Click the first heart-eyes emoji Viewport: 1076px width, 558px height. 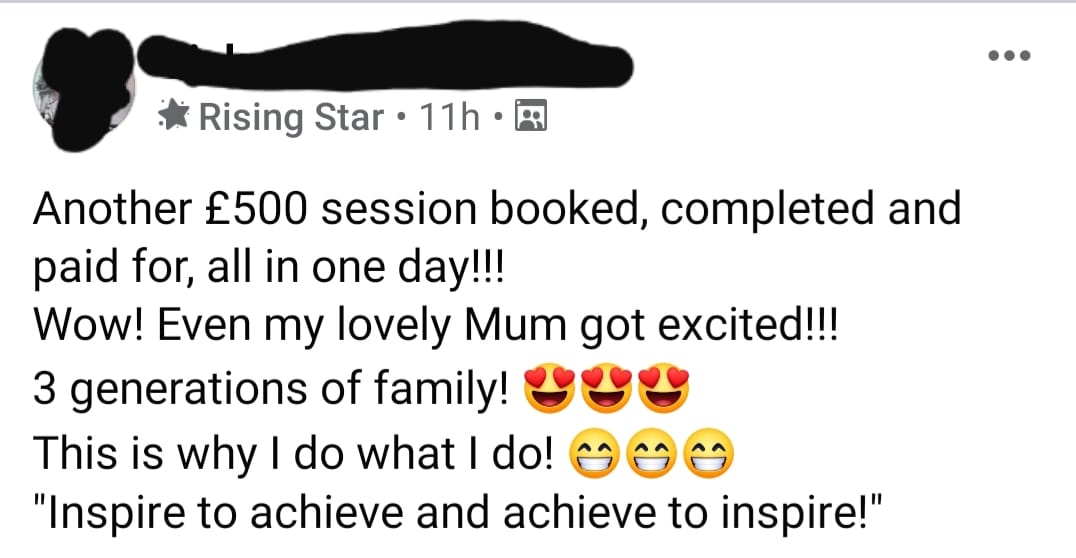(549, 388)
